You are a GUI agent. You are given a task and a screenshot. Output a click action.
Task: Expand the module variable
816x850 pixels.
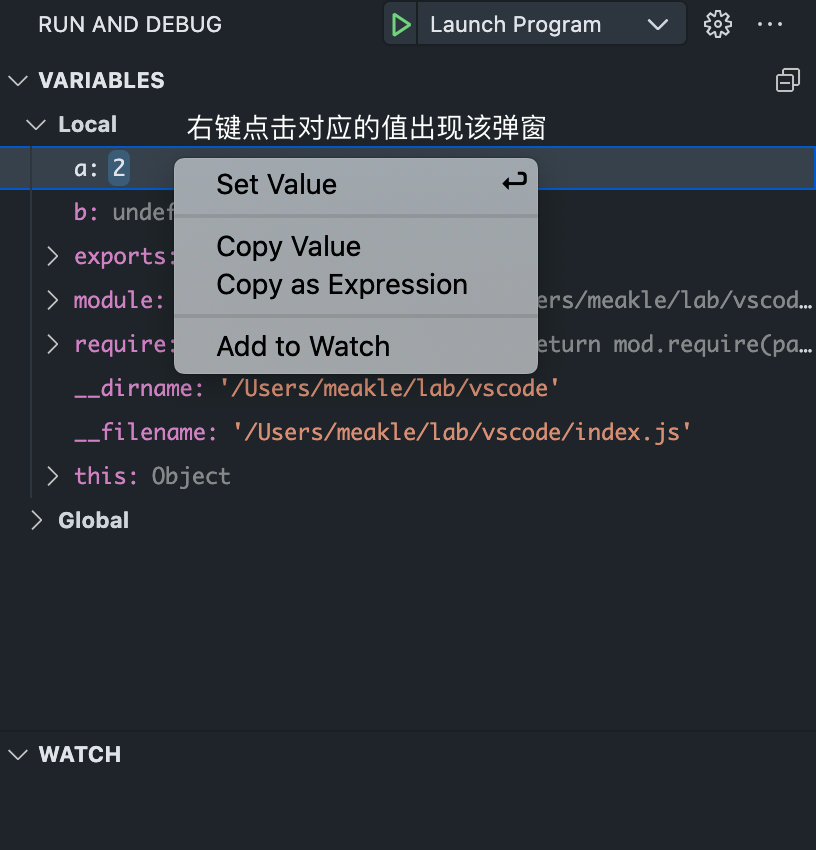tap(54, 301)
